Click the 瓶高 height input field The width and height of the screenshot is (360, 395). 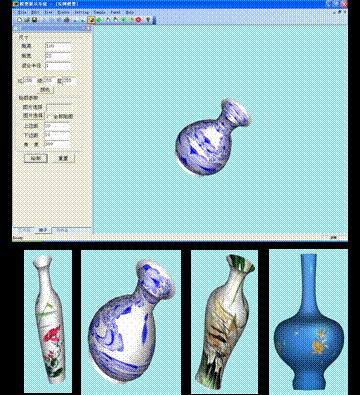point(58,46)
